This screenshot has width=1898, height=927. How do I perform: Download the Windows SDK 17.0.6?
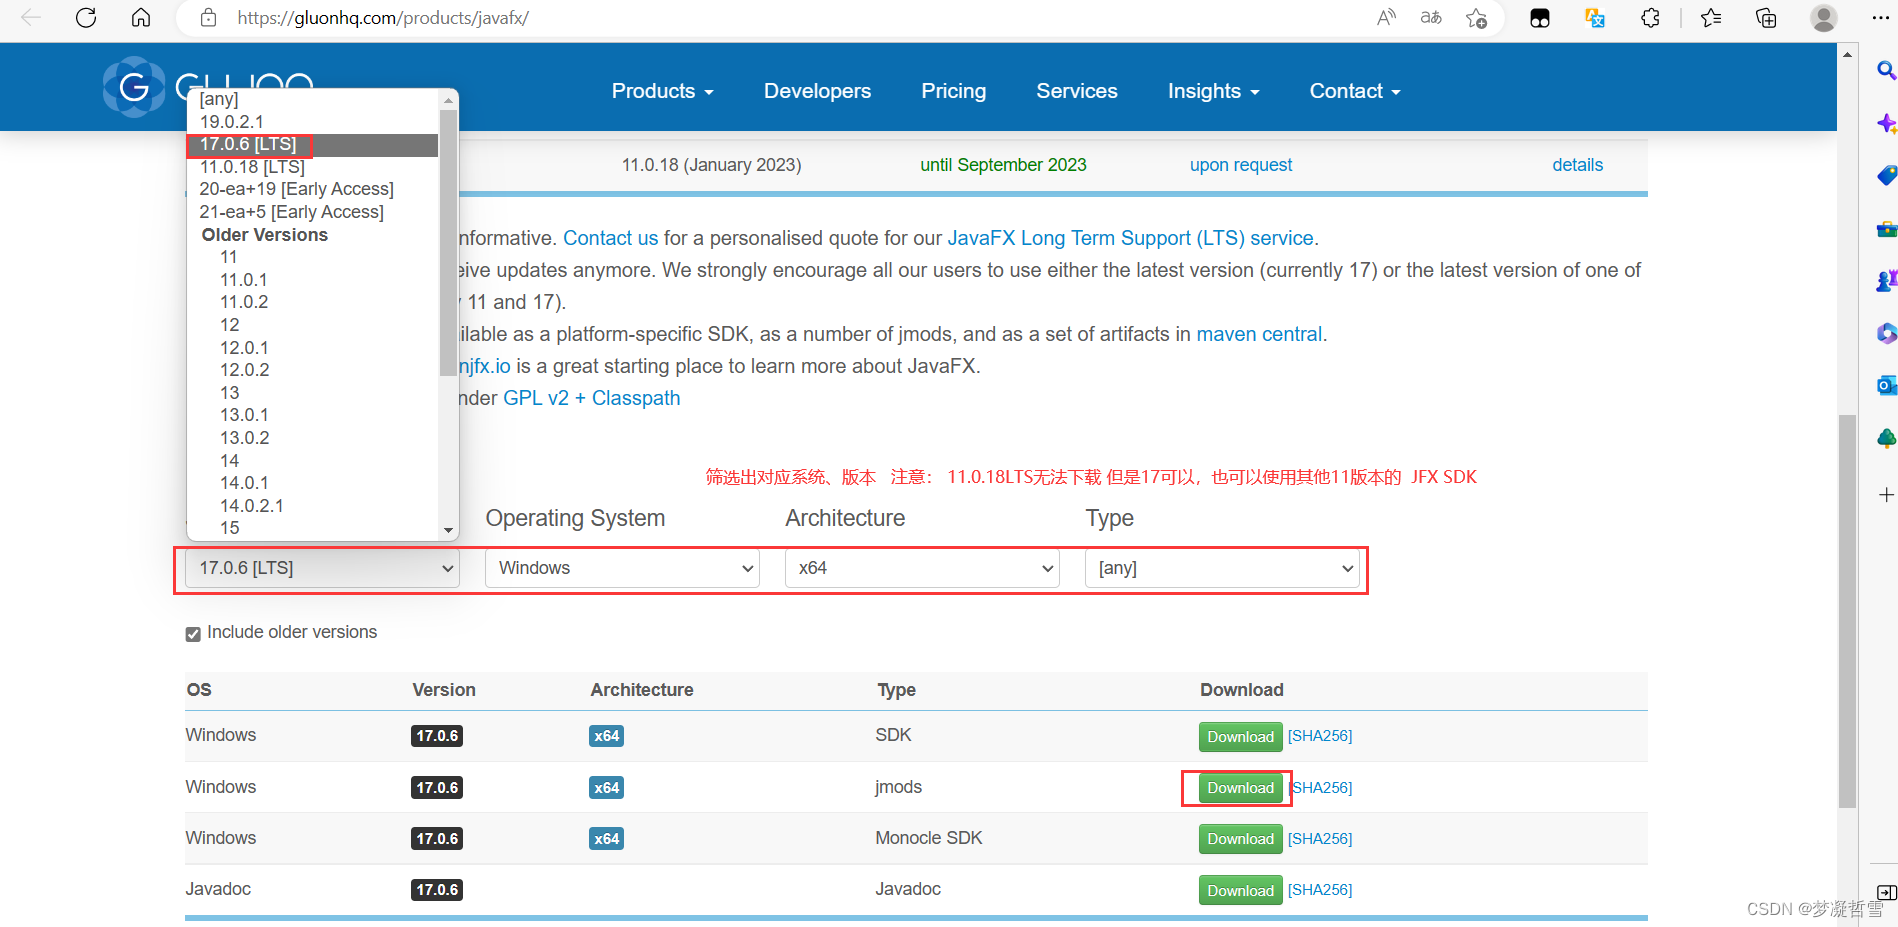click(1240, 737)
